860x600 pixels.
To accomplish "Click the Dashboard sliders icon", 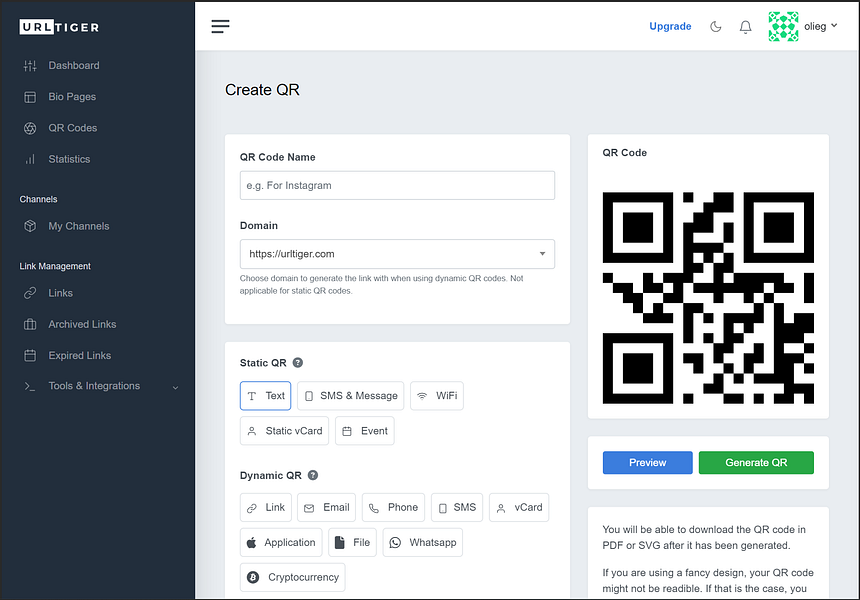I will tap(30, 66).
